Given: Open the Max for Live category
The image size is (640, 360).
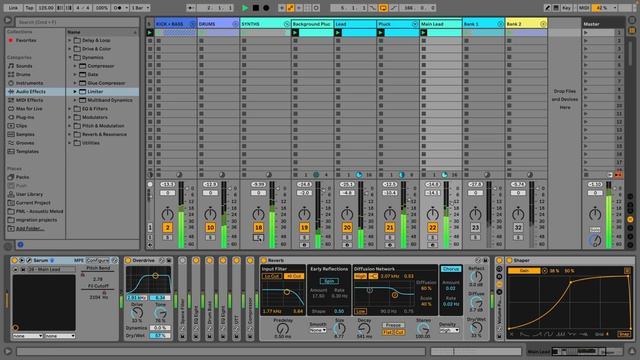Looking at the screenshot, I should pyautogui.click(x=29, y=109).
